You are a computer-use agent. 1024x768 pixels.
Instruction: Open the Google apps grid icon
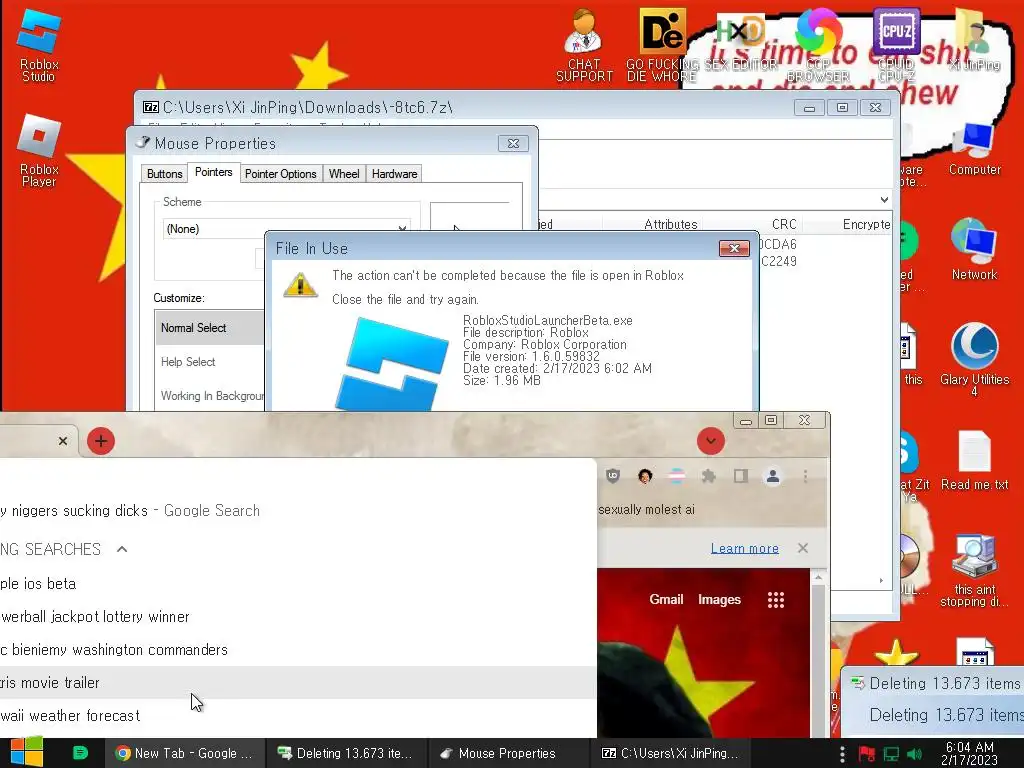click(776, 600)
